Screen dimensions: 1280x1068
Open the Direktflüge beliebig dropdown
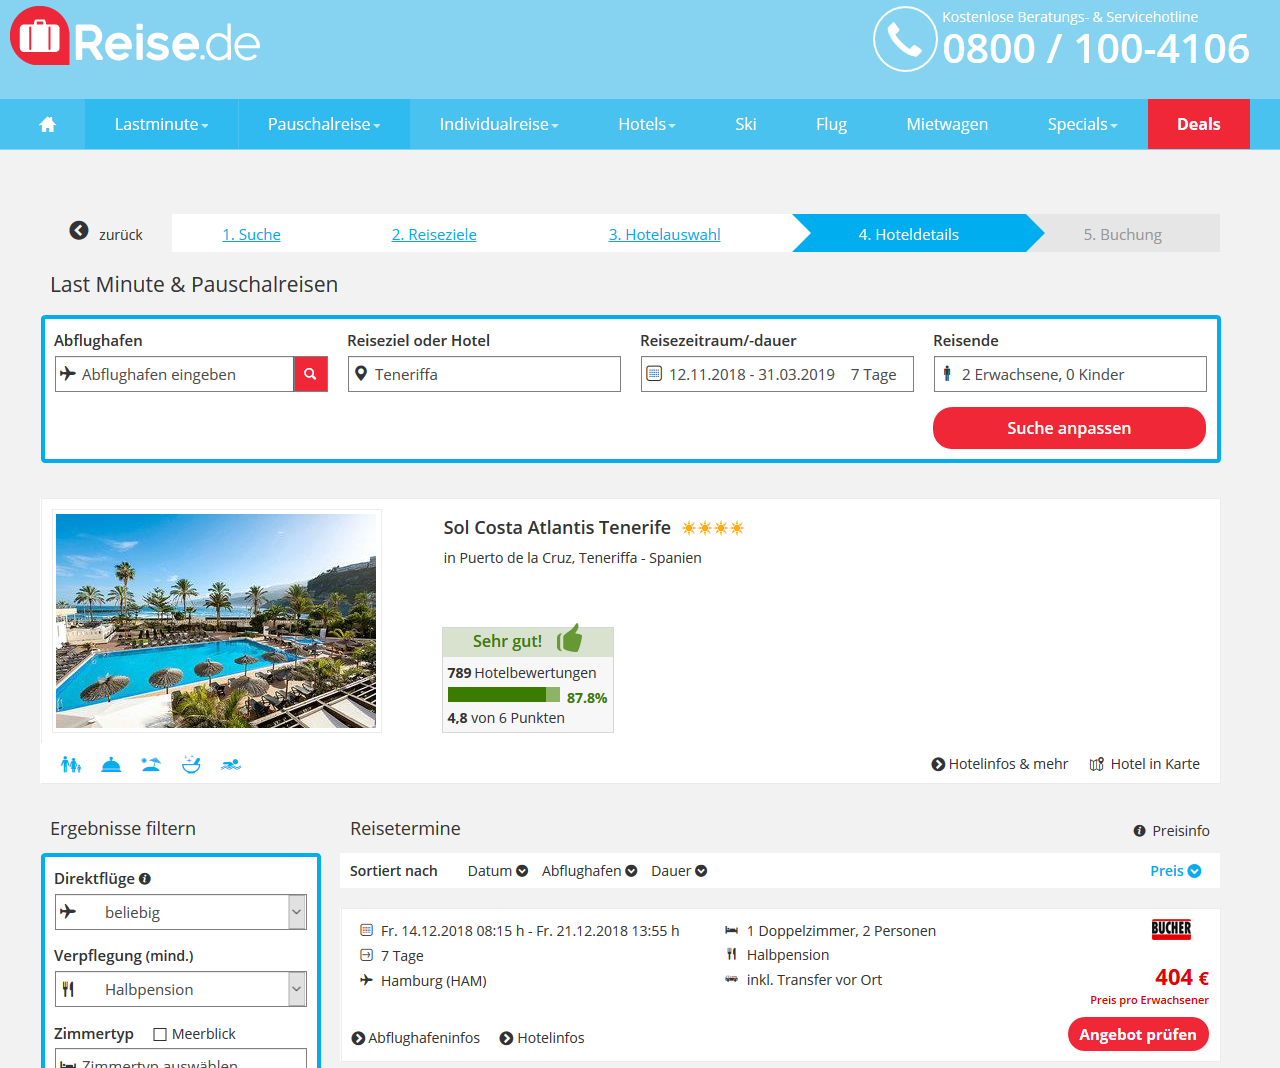click(181, 912)
